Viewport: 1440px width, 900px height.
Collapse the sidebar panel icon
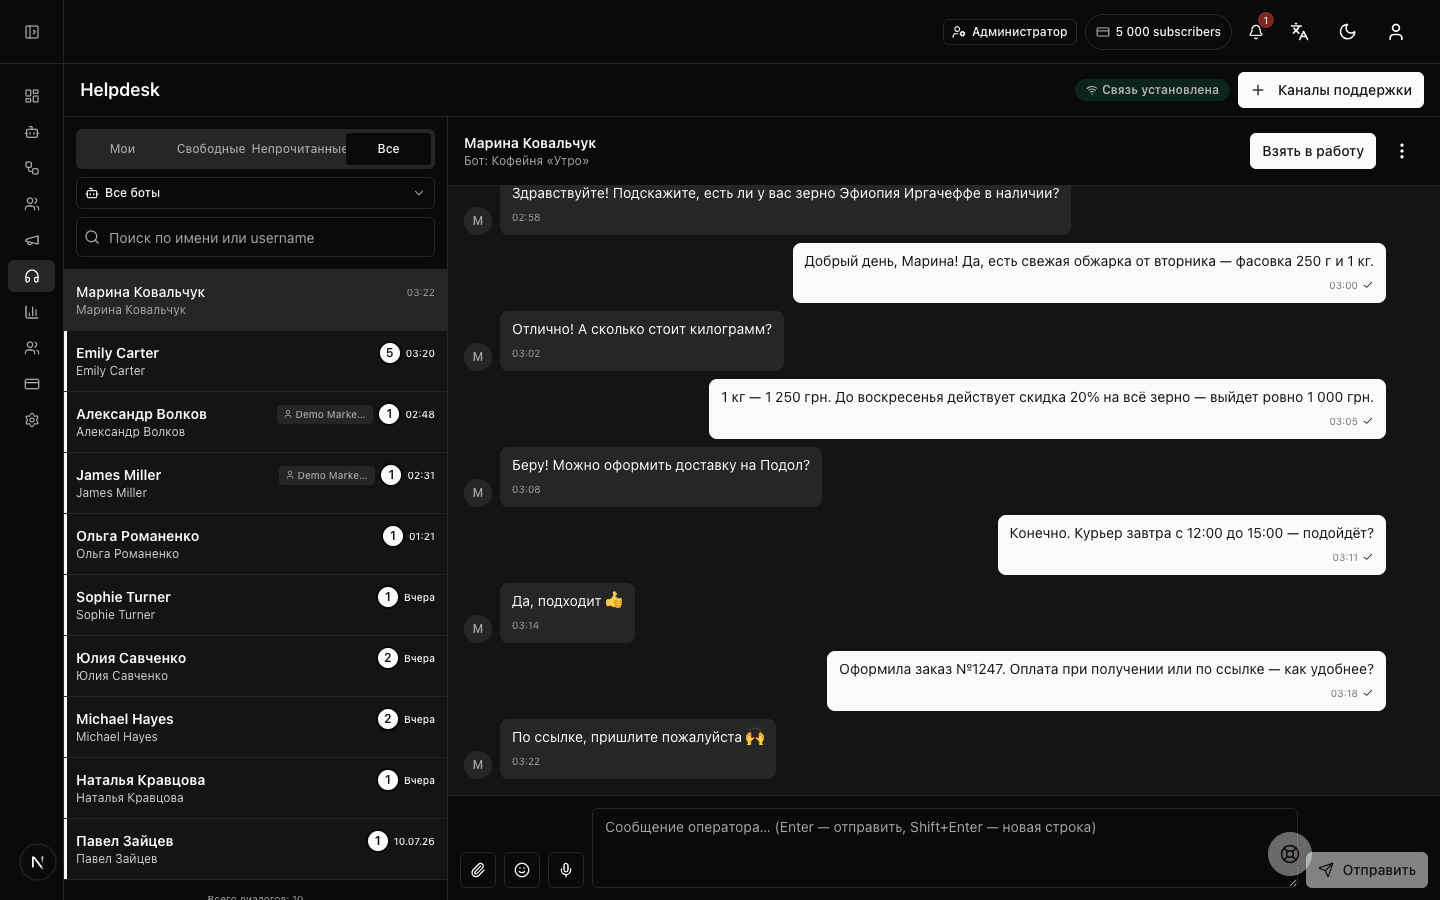point(32,32)
